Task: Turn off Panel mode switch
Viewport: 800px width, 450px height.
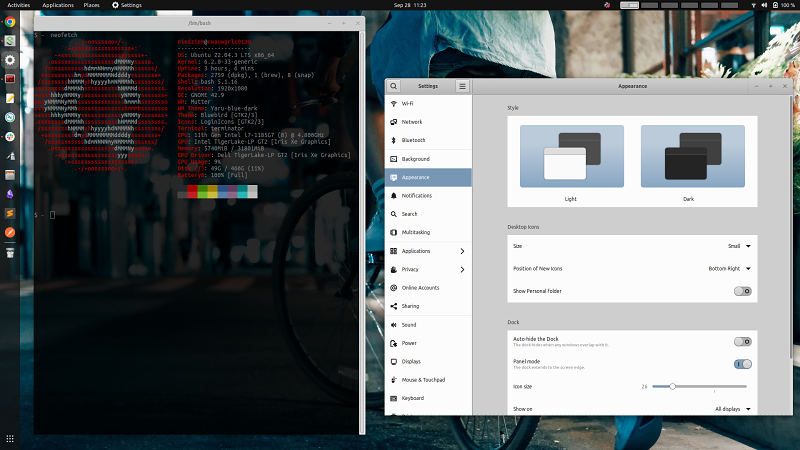Action: [742, 365]
